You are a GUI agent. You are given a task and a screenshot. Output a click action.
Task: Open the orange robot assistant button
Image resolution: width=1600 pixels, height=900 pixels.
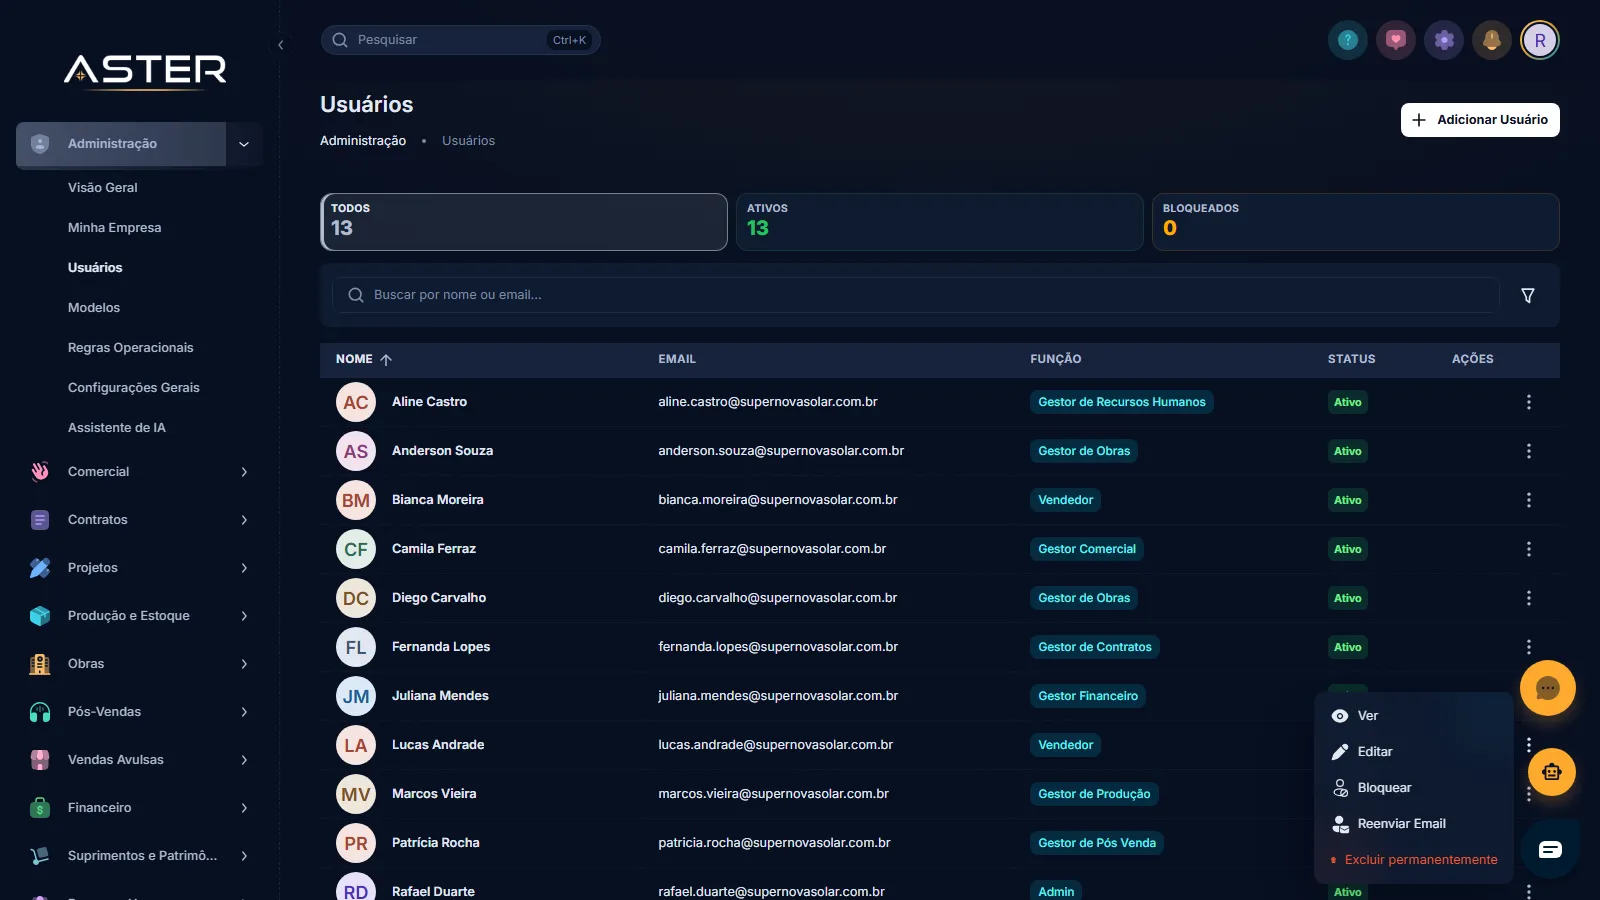click(x=1551, y=772)
